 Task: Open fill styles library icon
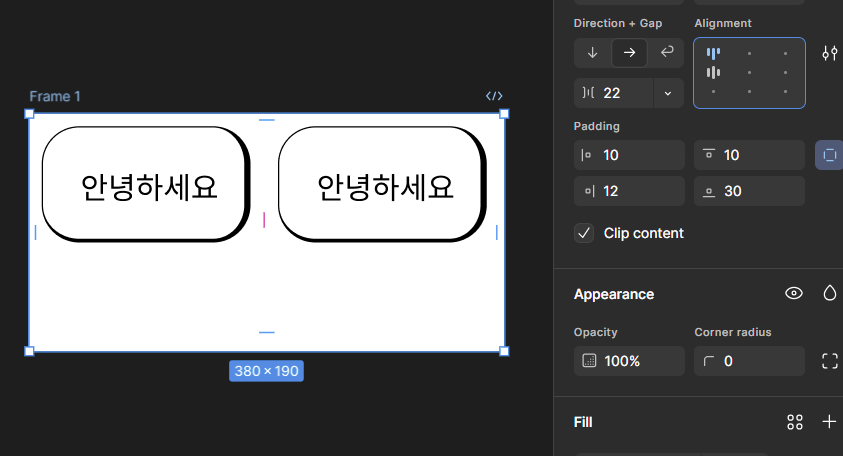tap(795, 422)
